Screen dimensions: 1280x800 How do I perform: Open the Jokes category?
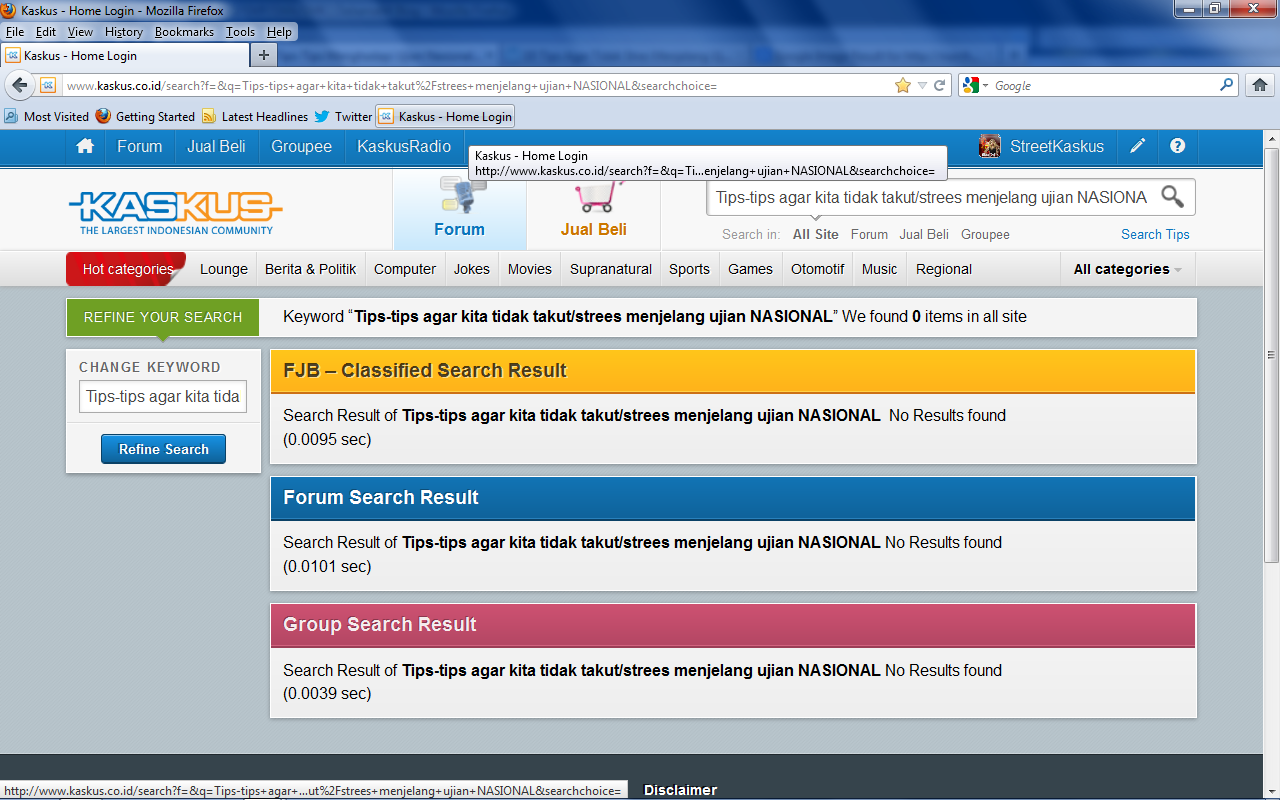(472, 269)
